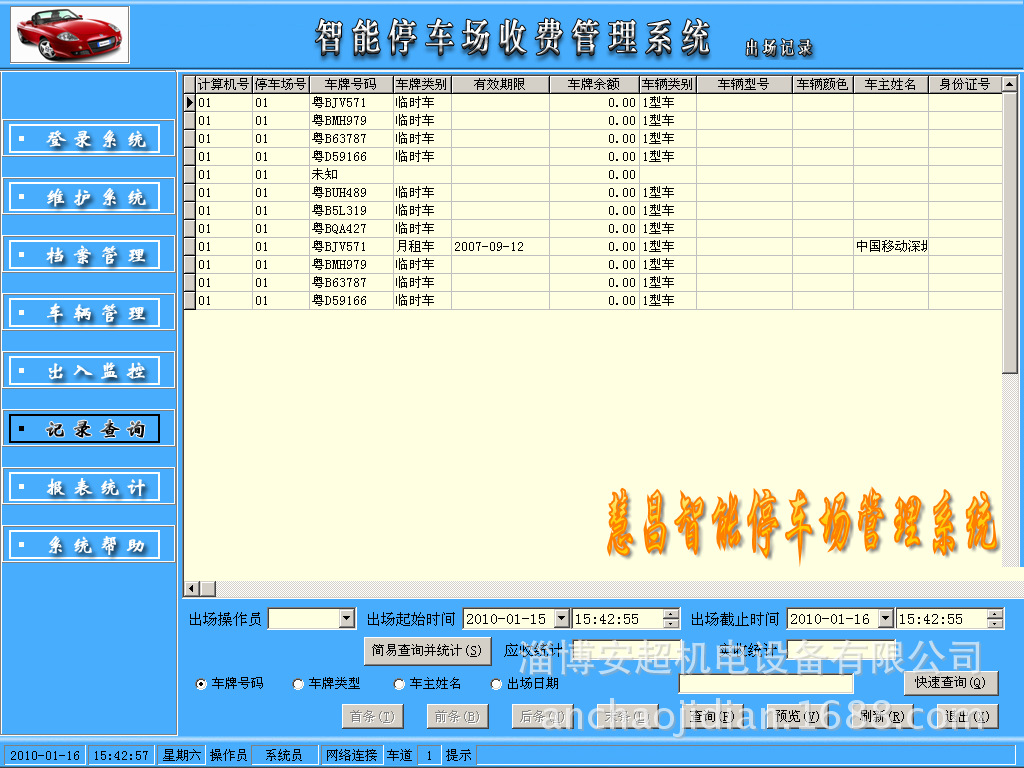The height and width of the screenshot is (768, 1024).
Task: Open 档案管理 (archive management)
Action: pos(88,254)
